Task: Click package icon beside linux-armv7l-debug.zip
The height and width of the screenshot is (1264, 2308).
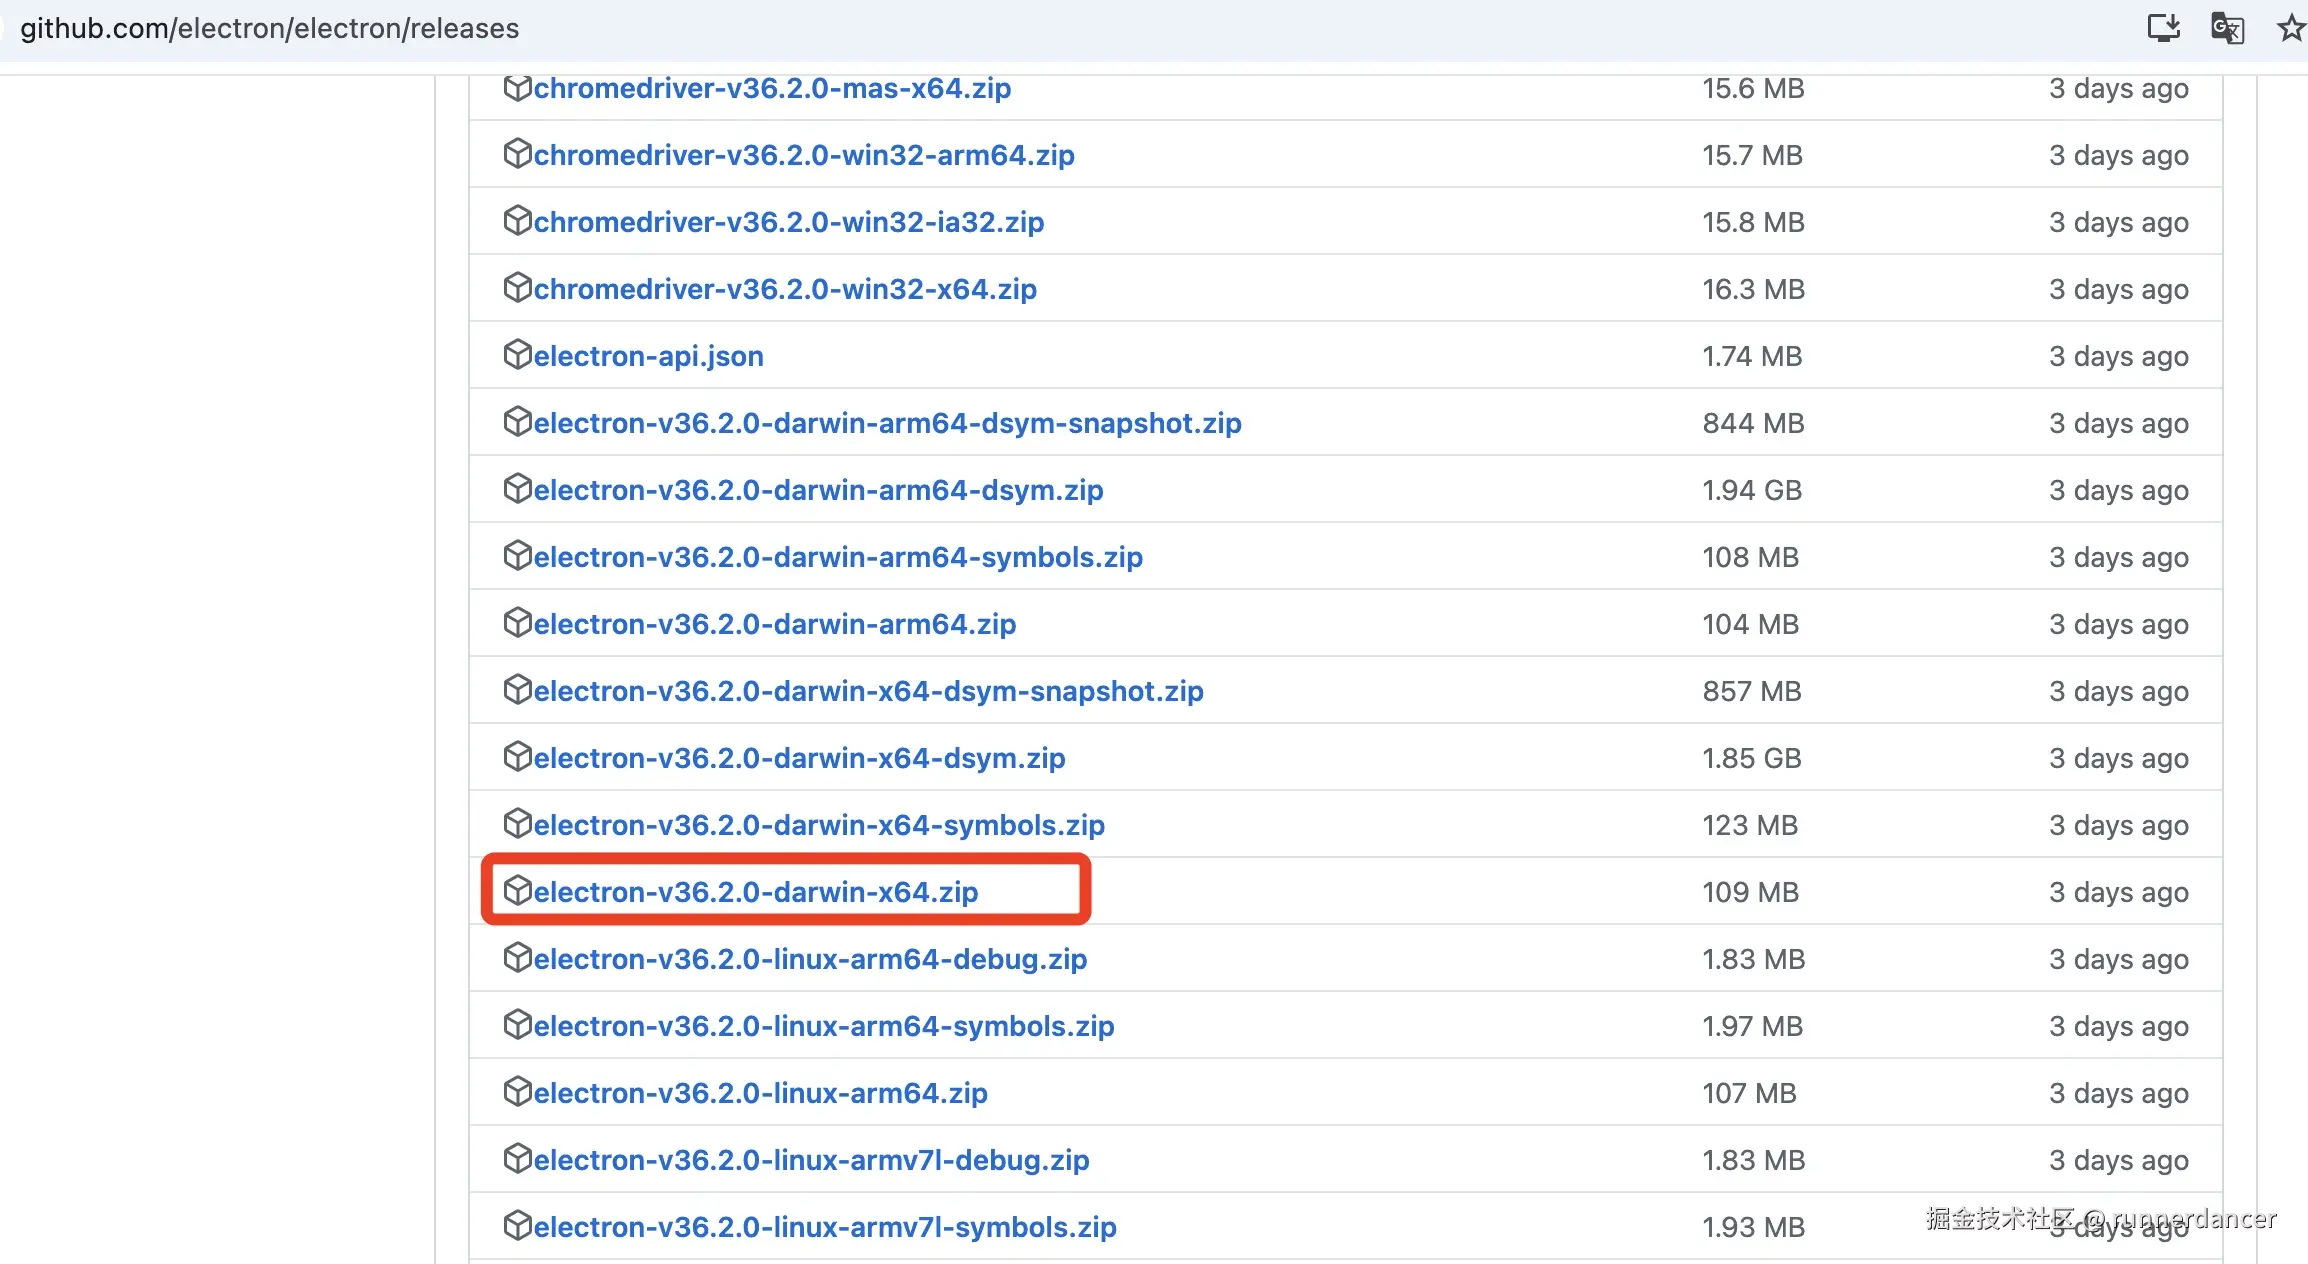Action: 517,1159
